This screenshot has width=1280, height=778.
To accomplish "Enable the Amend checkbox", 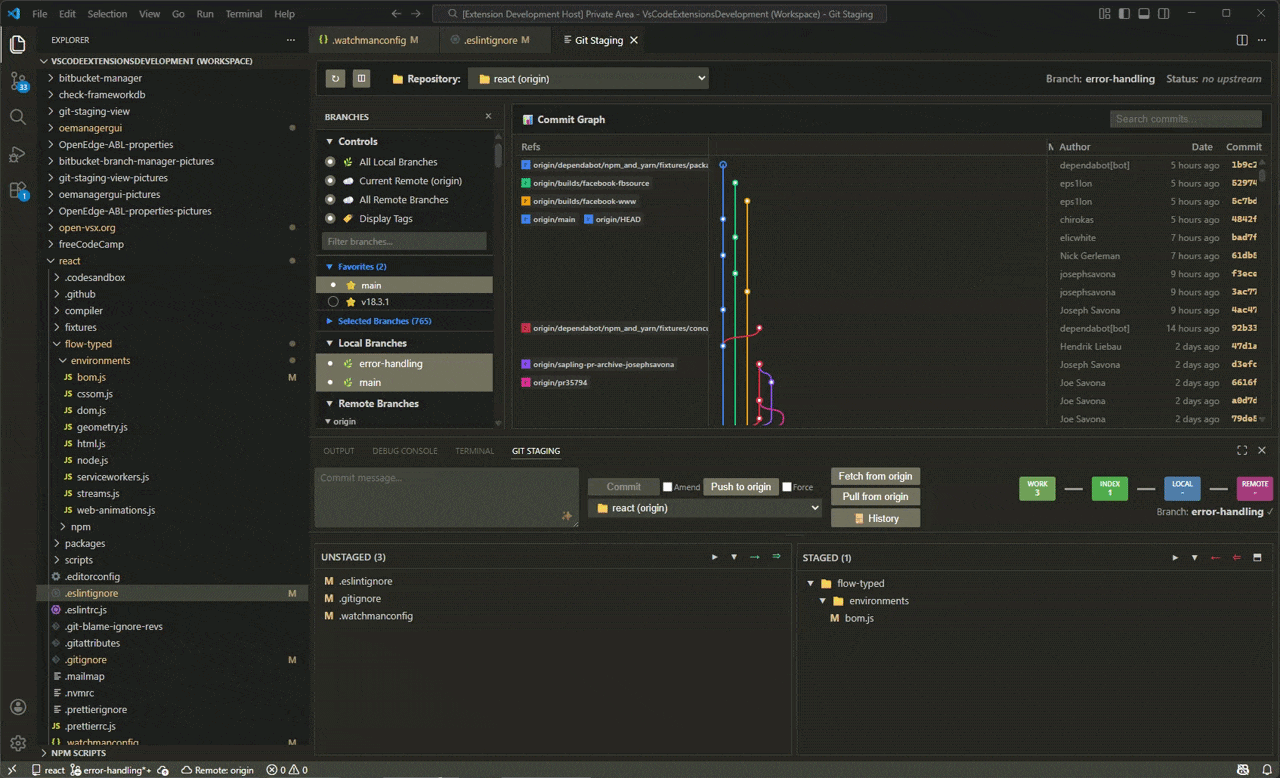I will [x=667, y=487].
